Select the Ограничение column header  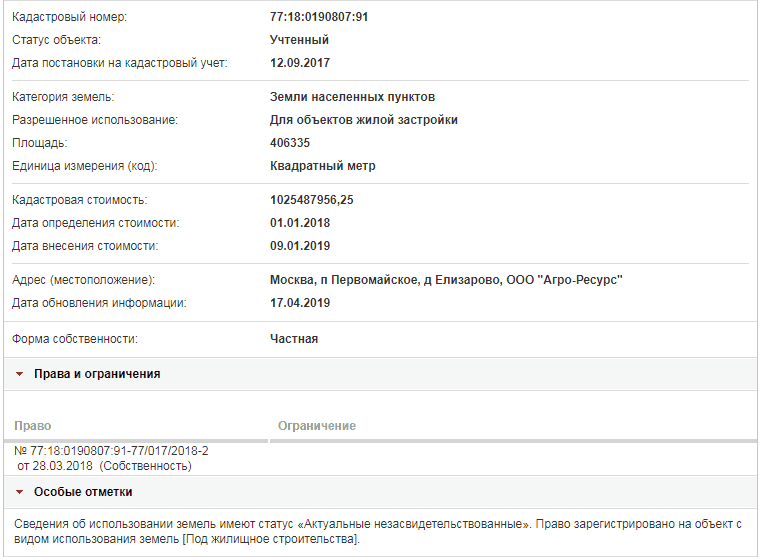coord(317,426)
